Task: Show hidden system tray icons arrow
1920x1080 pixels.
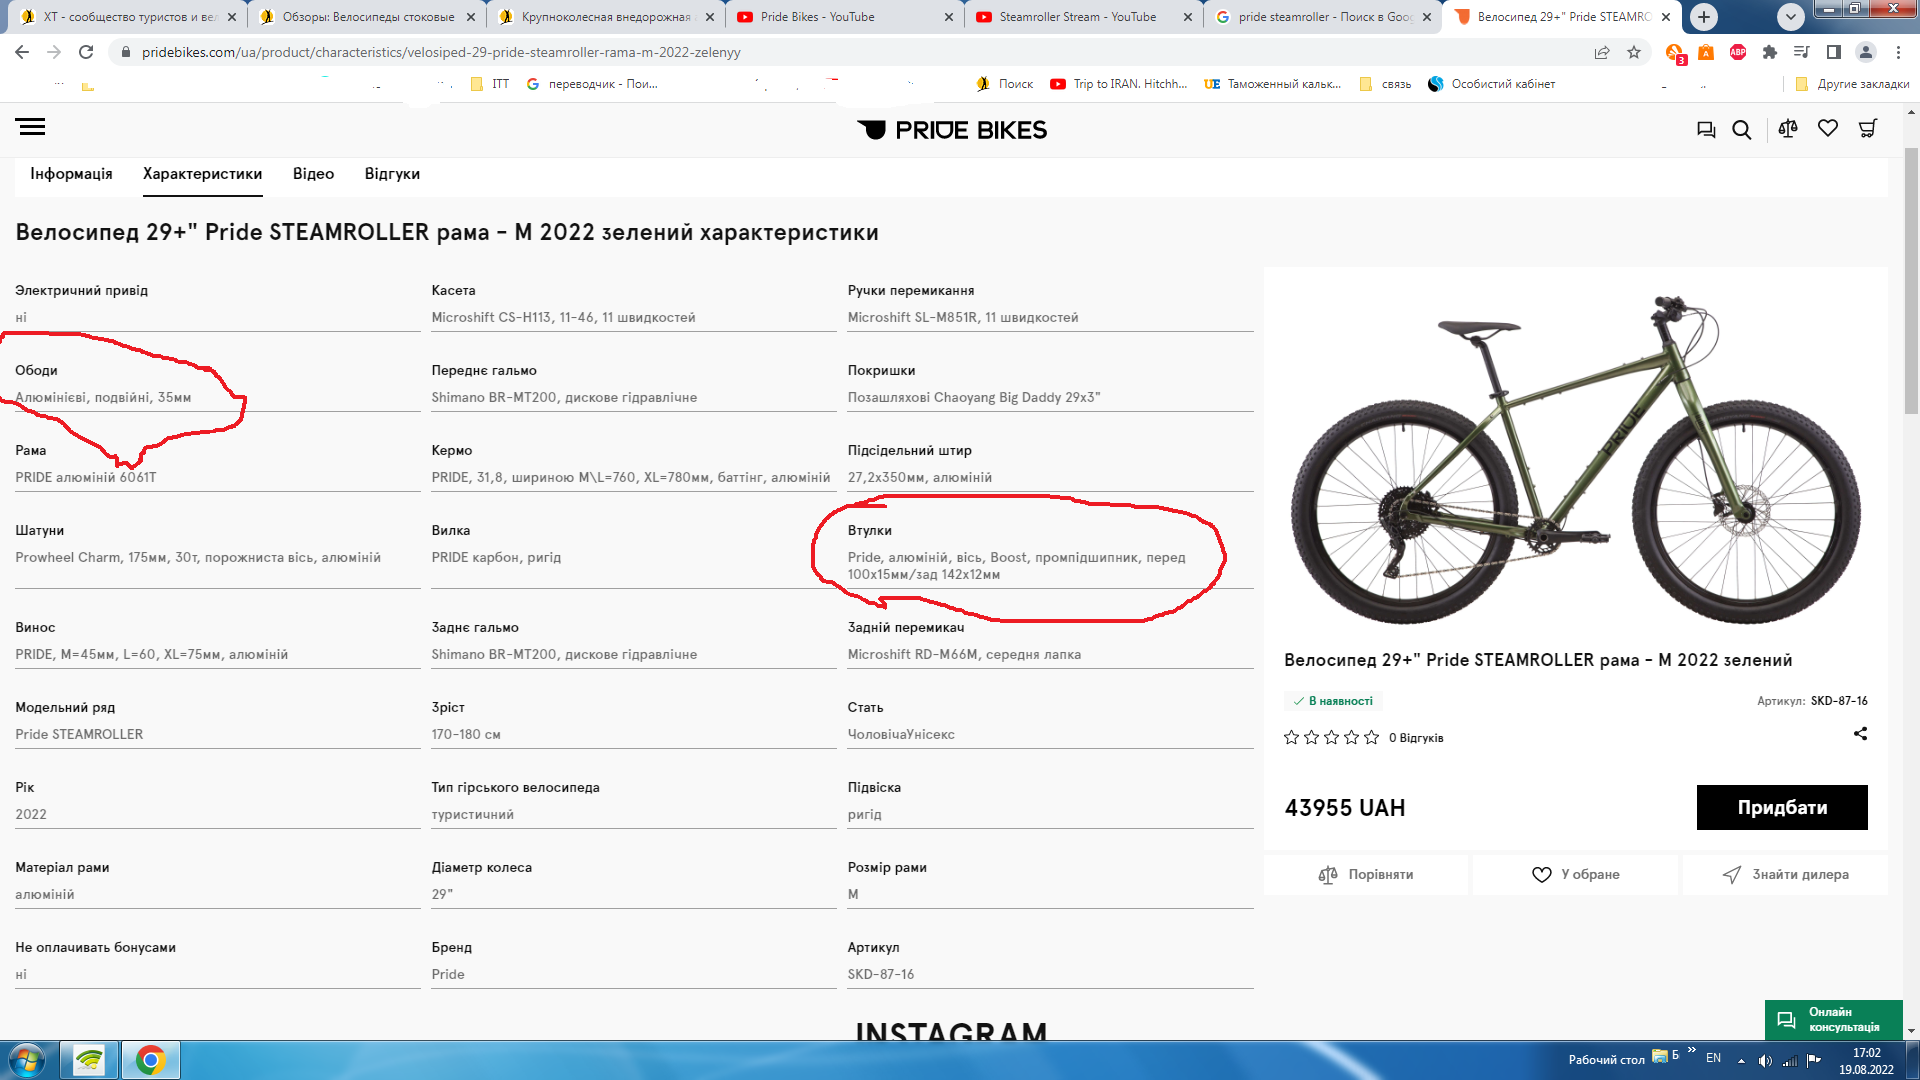Action: [1741, 1060]
